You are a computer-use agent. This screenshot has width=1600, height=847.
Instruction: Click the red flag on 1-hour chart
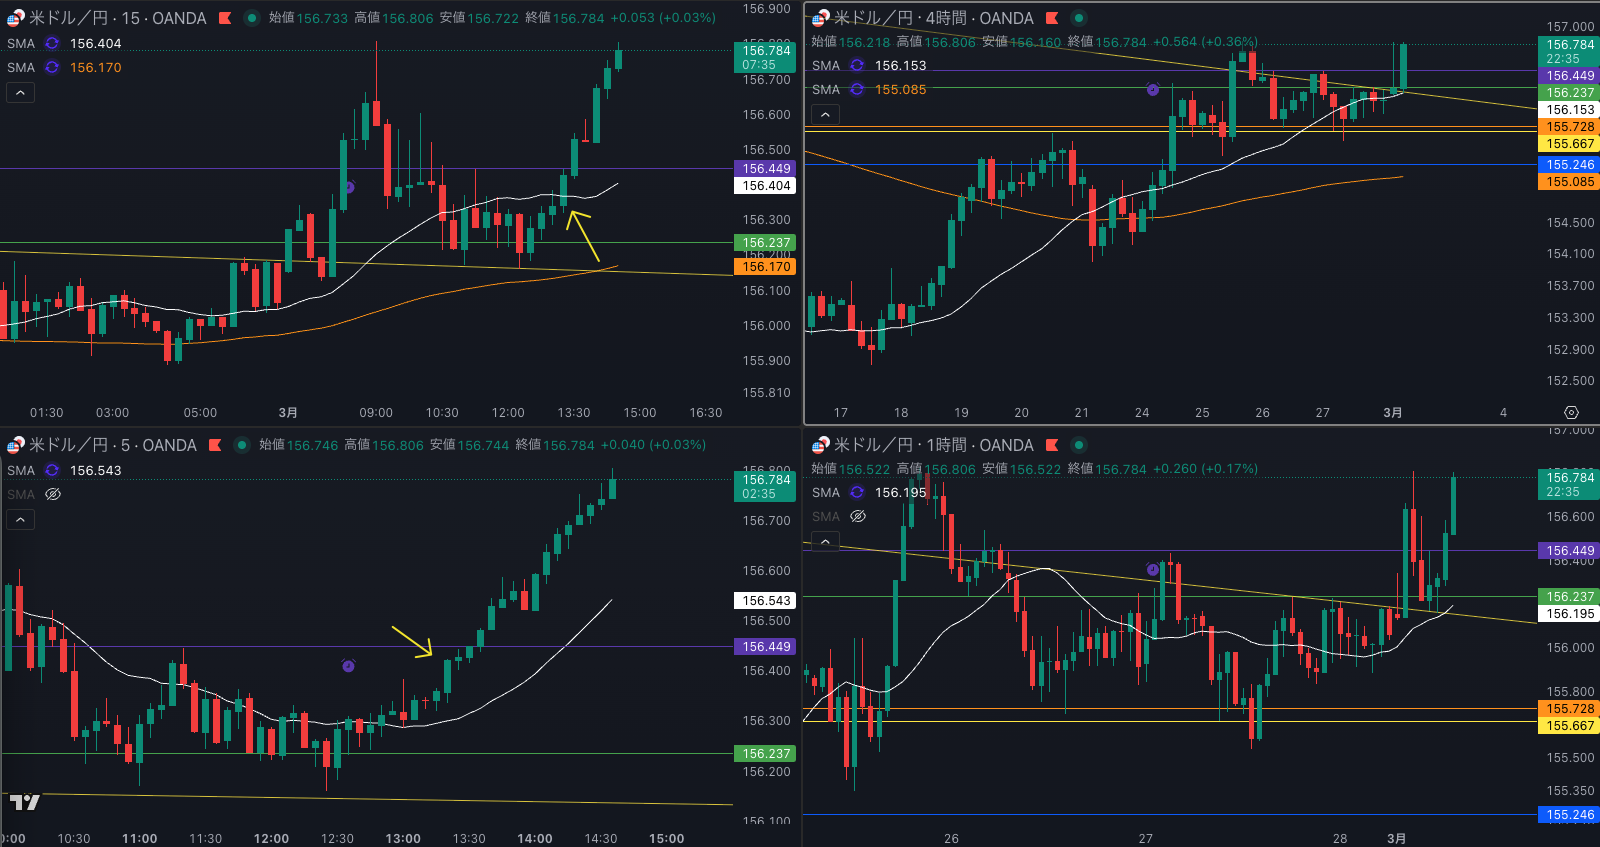pos(1052,445)
